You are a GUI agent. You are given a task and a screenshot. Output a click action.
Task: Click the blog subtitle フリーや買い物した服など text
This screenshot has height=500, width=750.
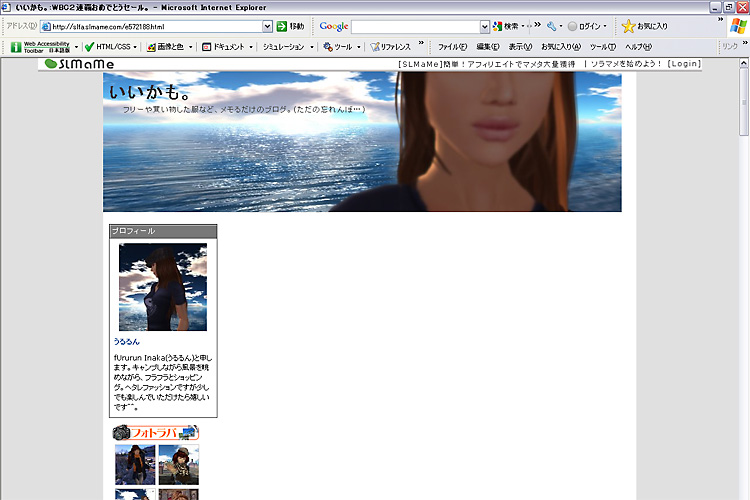coord(244,110)
